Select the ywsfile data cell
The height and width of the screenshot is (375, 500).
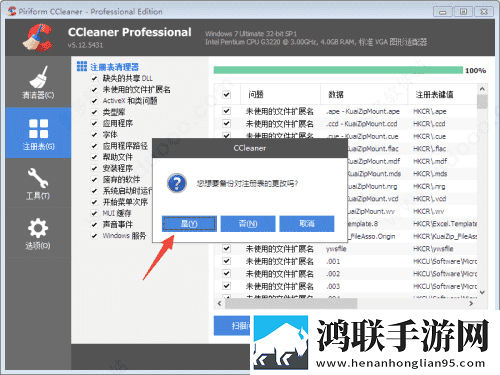pyautogui.click(x=336, y=249)
